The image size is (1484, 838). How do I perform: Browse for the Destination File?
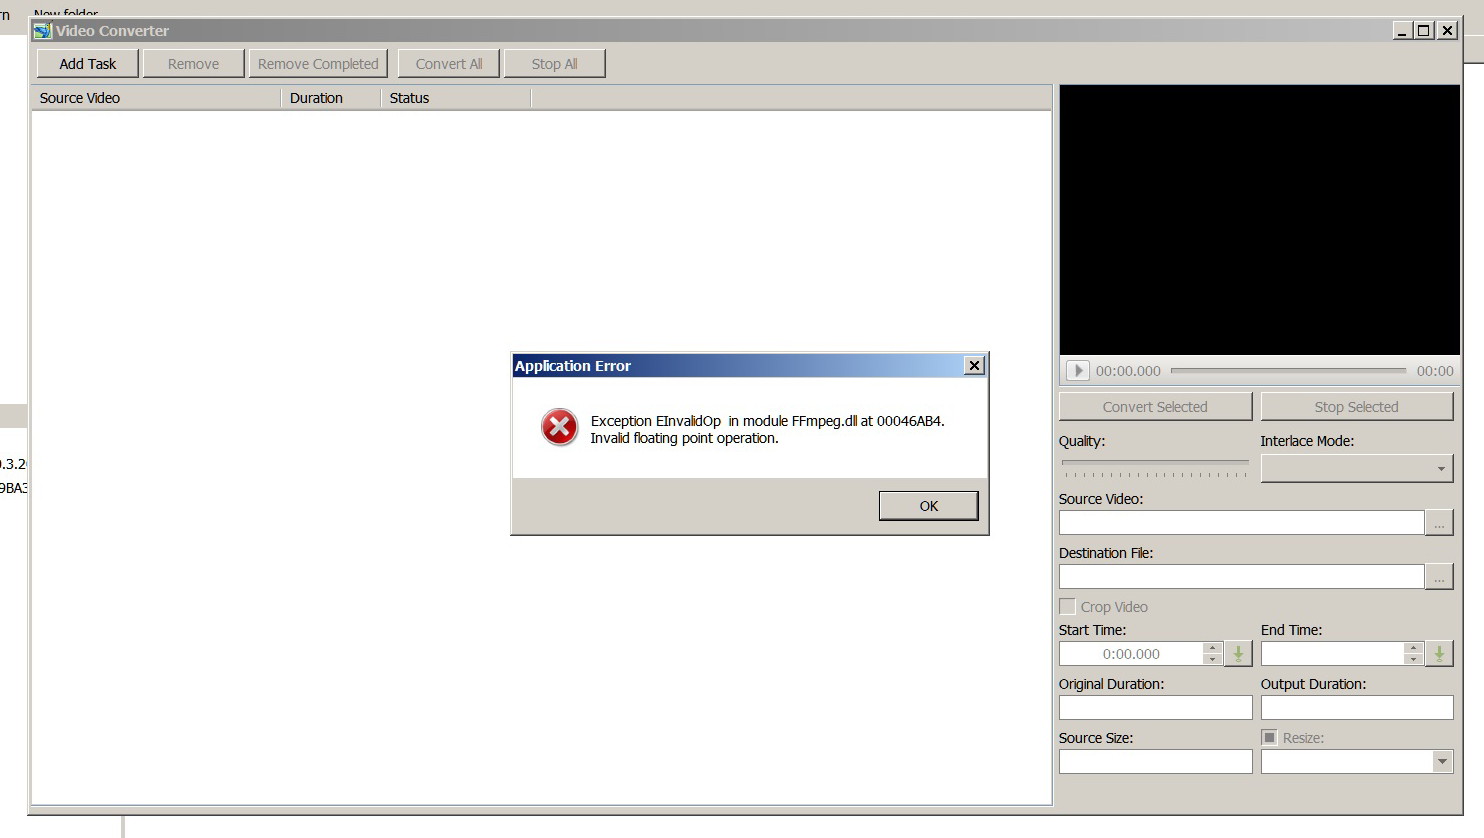pos(1439,577)
